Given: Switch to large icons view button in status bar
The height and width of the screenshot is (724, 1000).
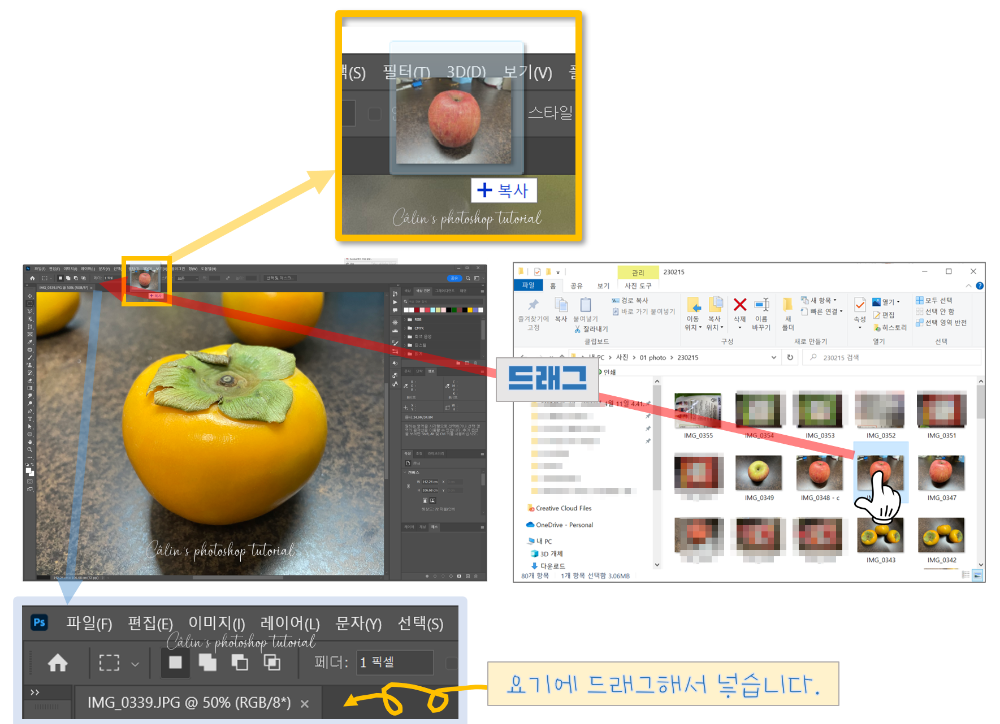Looking at the screenshot, I should pos(977,575).
